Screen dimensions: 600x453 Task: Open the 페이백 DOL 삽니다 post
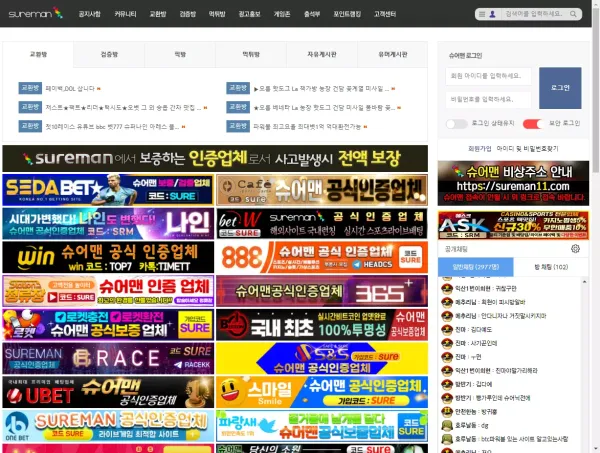tap(70, 88)
